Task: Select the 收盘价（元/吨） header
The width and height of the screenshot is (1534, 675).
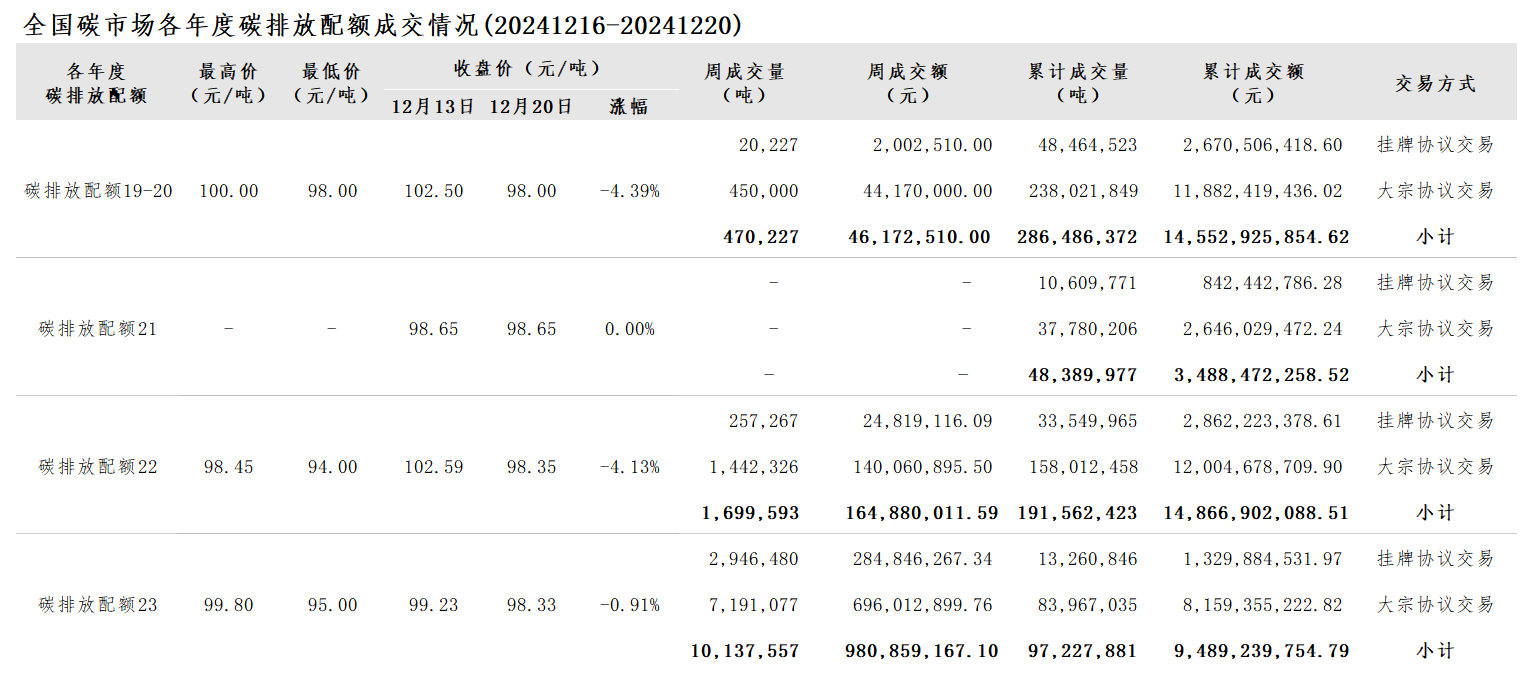Action: click(x=528, y=68)
